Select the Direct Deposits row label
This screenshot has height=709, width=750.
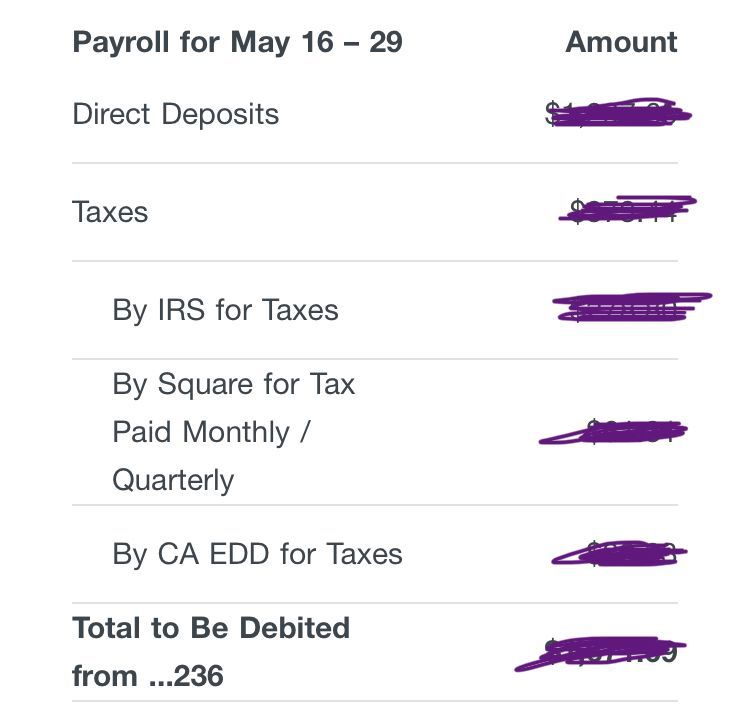pos(176,114)
